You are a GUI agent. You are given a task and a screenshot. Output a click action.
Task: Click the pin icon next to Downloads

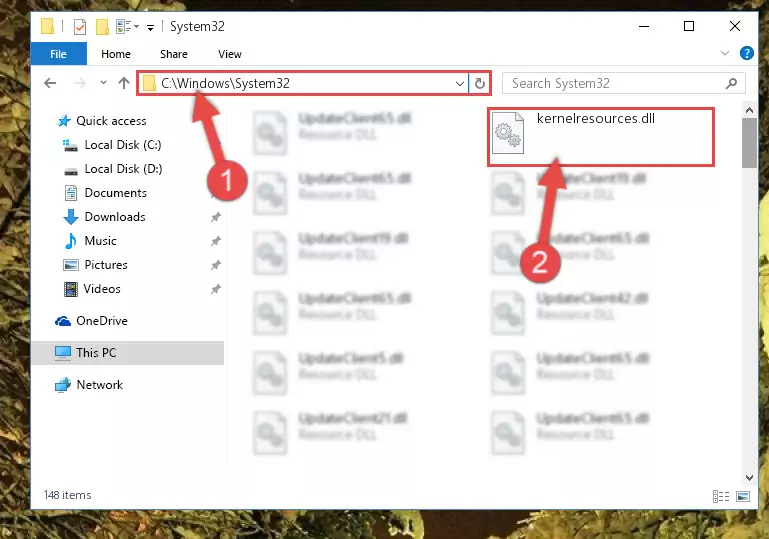click(x=215, y=217)
